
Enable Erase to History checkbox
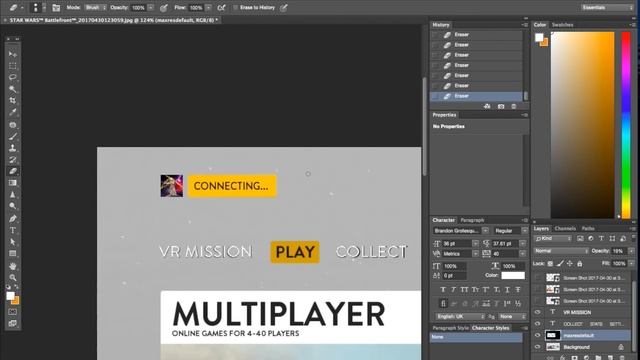236,8
